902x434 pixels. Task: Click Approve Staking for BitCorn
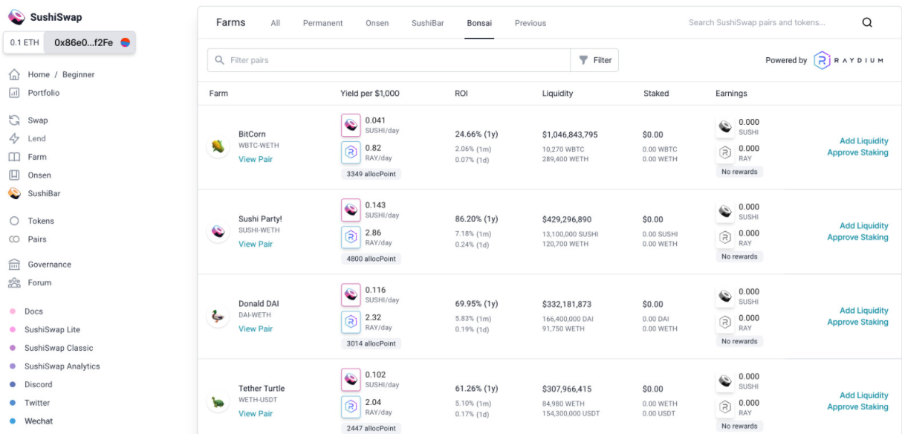858,153
